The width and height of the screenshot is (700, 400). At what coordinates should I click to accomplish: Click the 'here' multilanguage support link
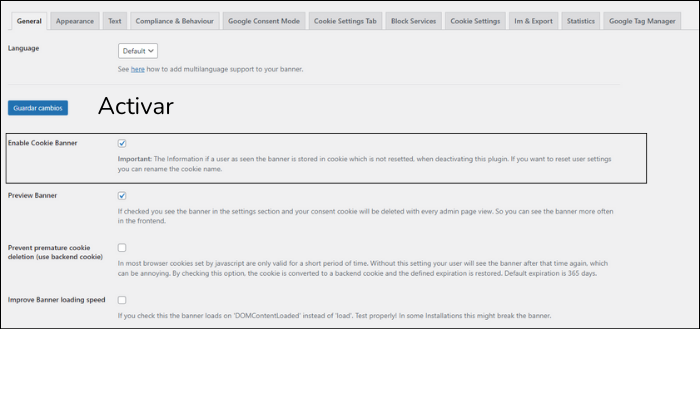137,69
